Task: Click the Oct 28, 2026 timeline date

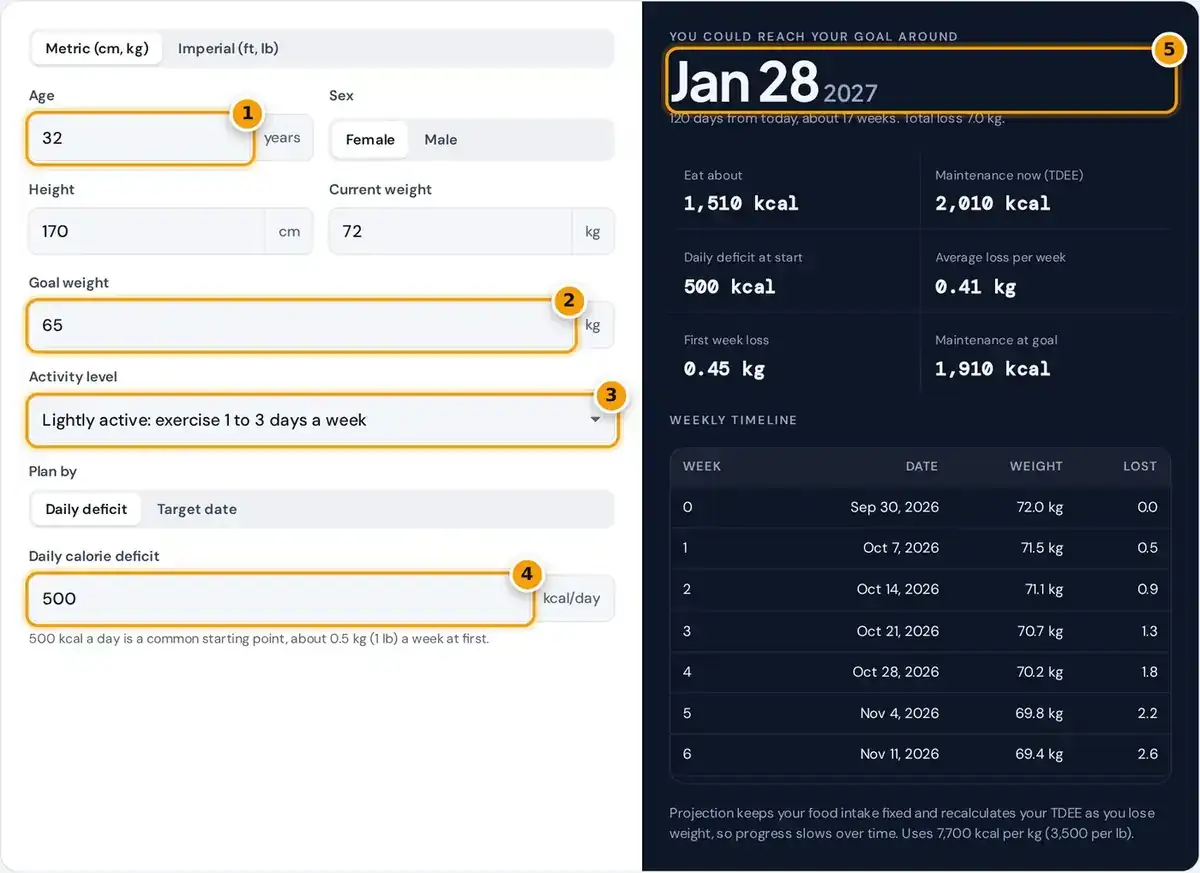Action: (895, 672)
